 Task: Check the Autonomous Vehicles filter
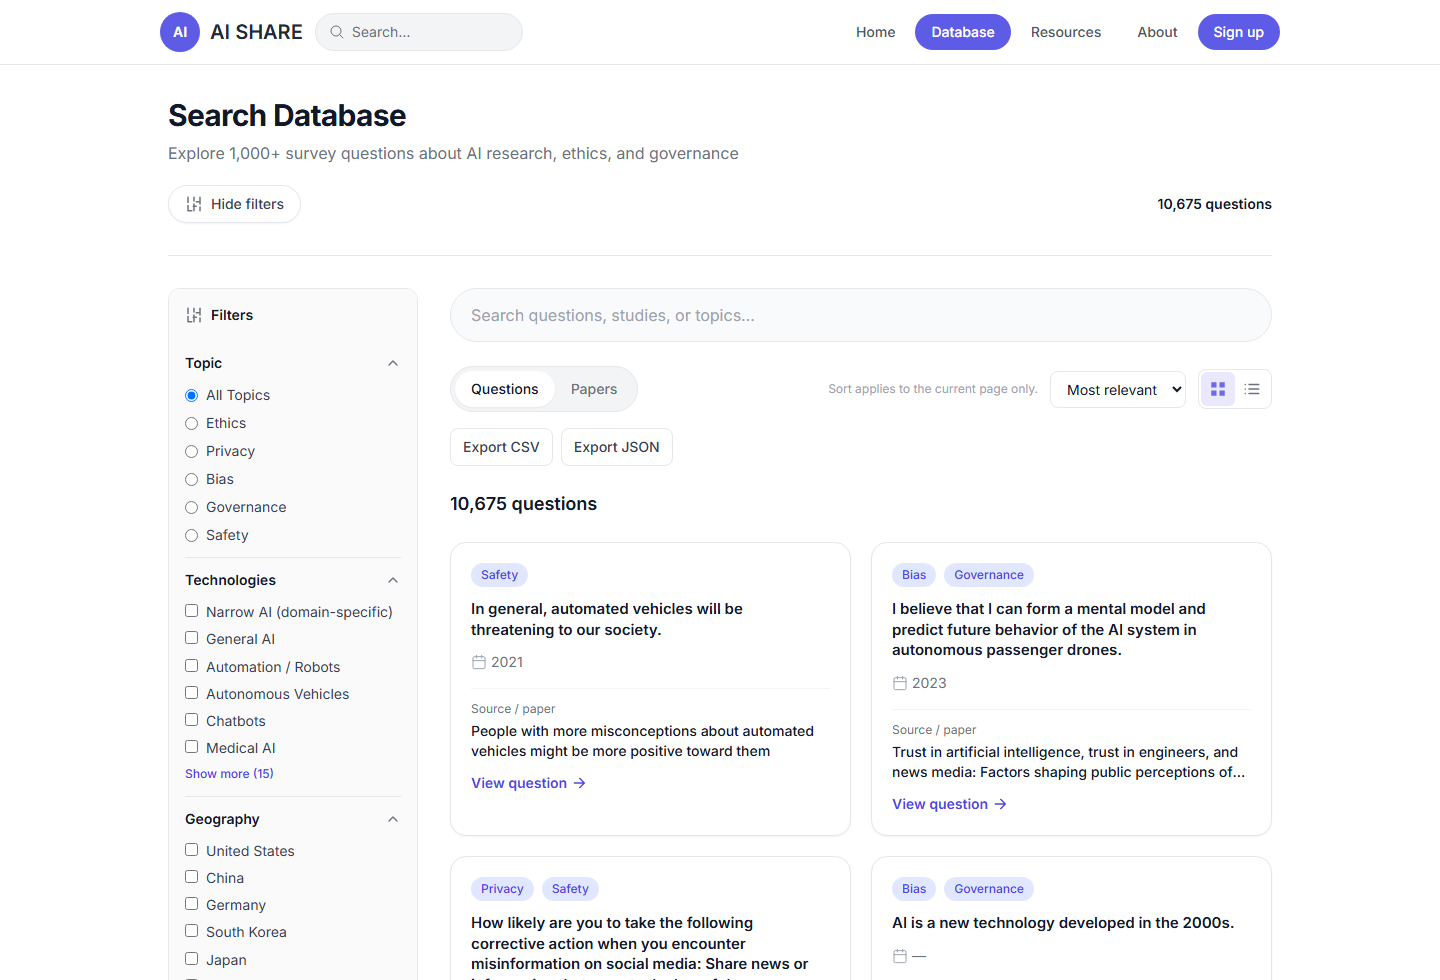point(192,693)
